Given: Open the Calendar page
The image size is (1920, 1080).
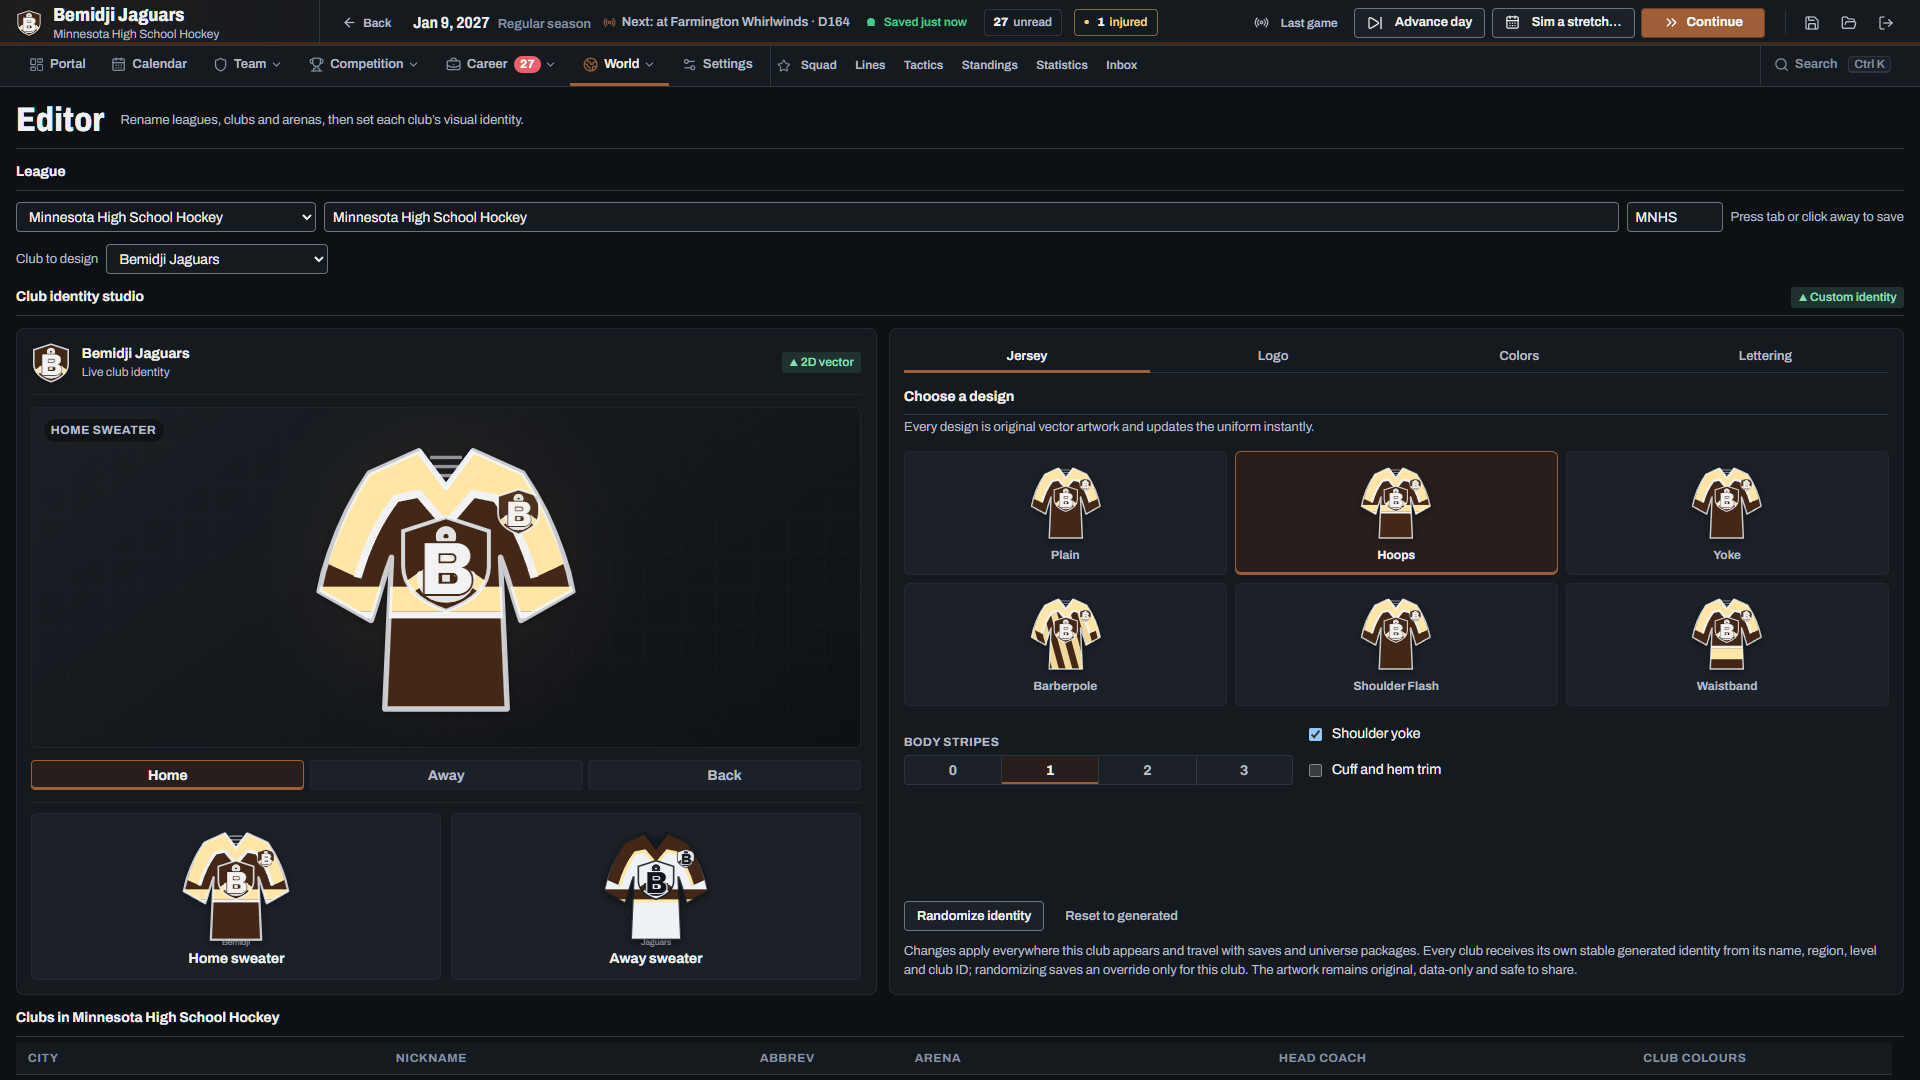Looking at the screenshot, I should point(150,64).
